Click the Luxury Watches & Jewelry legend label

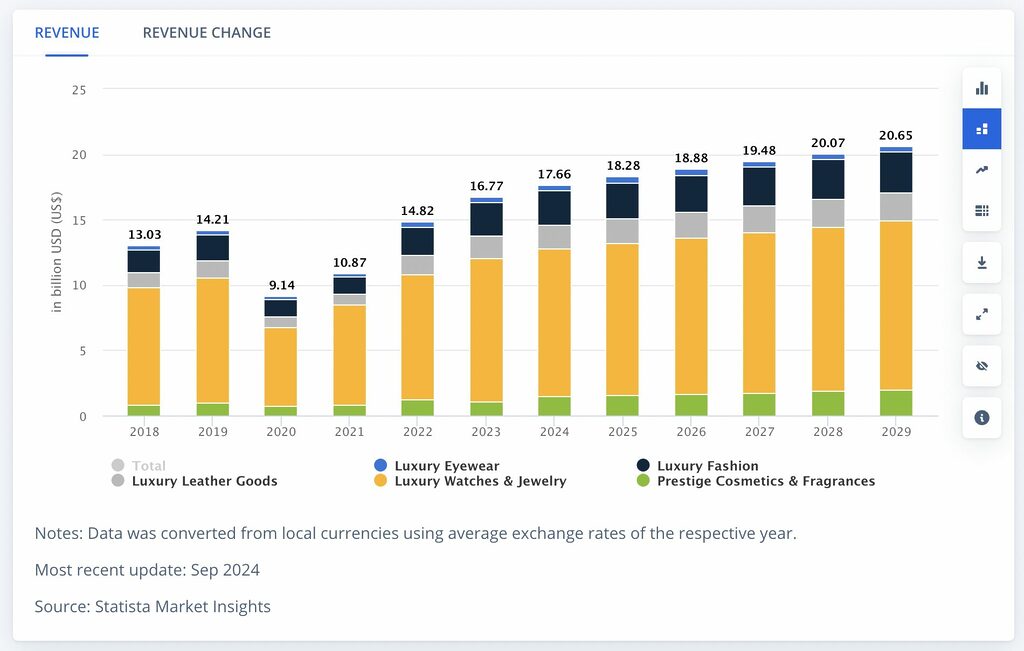[x=480, y=481]
